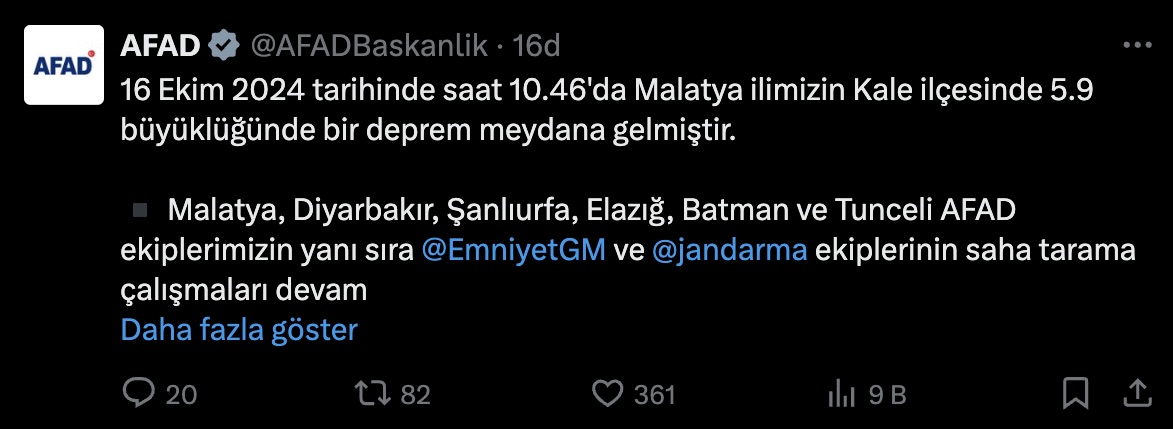
Task: Expand tweet with Daha fazla göster
Action: tap(239, 330)
